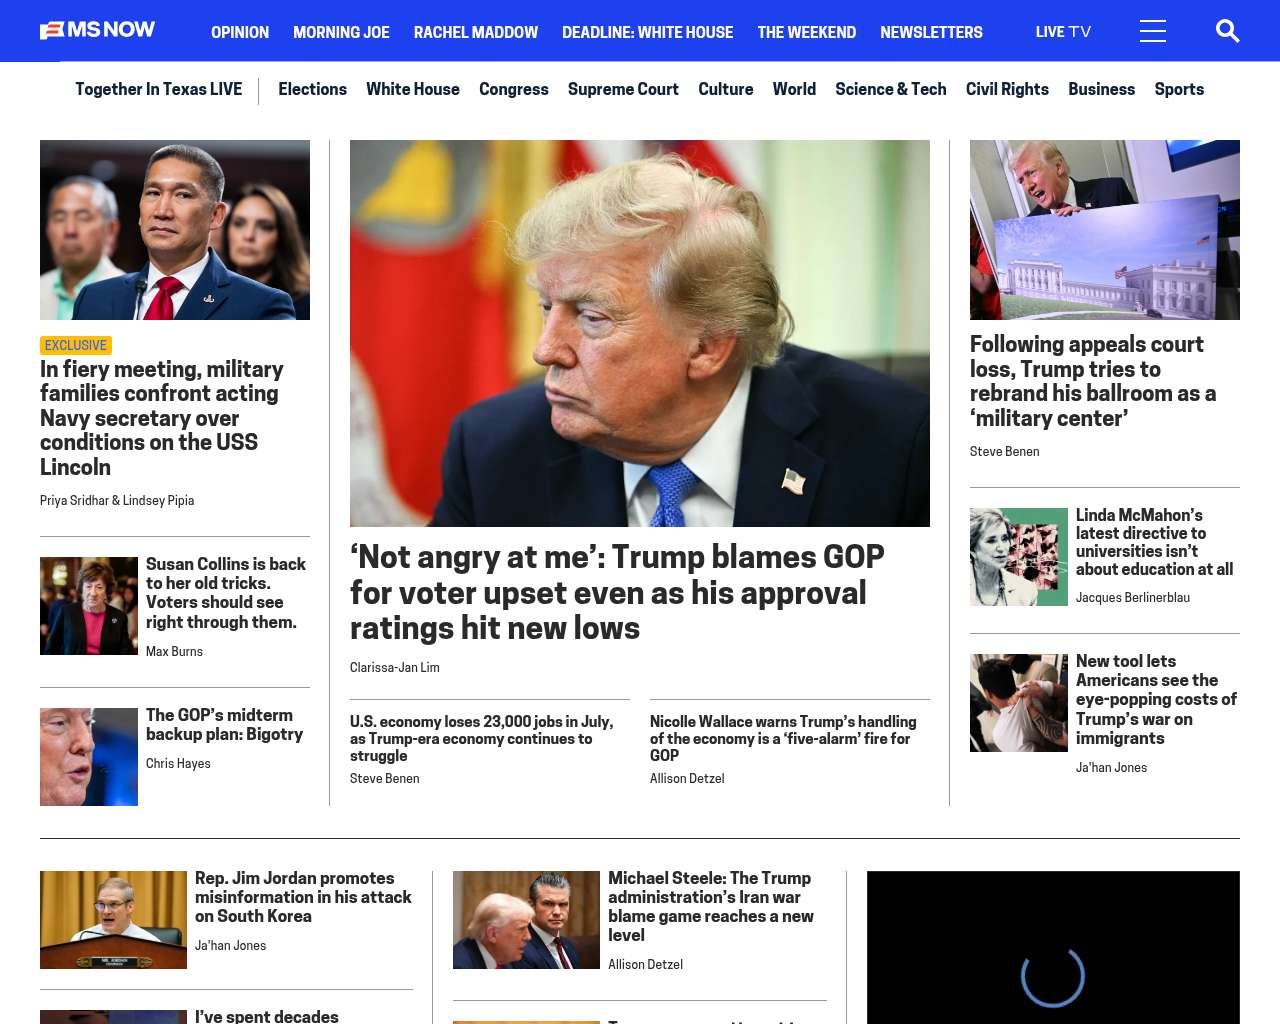Open thumbnail for war on immigrants tool story
Viewport: 1280px width, 1024px height.
1019,703
